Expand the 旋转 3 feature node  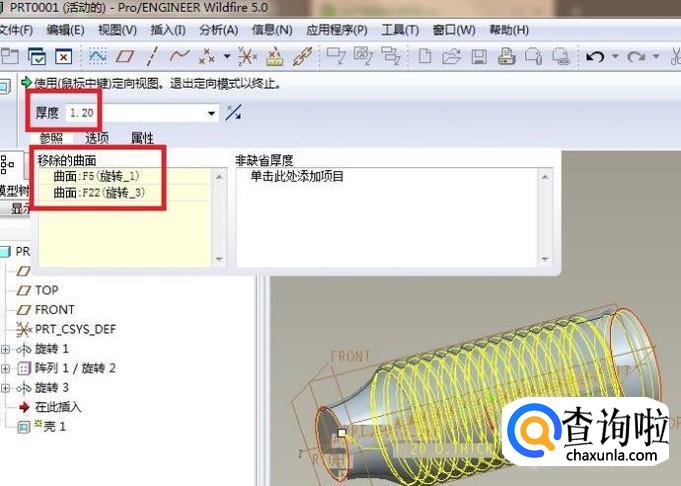click(x=5, y=388)
